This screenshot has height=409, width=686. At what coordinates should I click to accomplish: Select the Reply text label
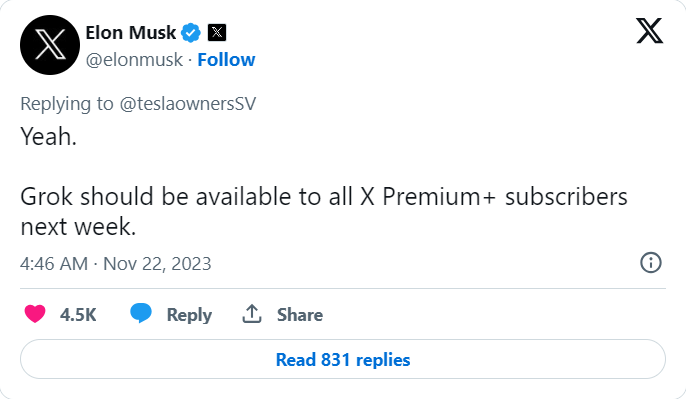189,315
